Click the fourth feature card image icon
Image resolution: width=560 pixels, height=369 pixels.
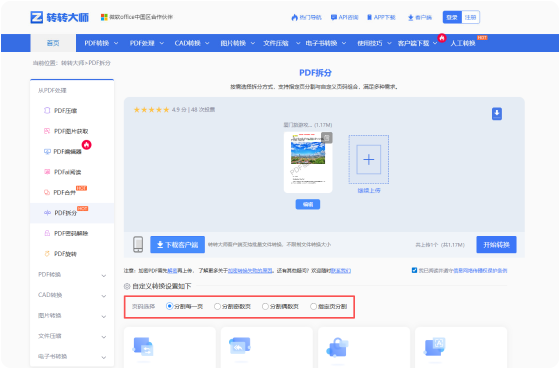click(435, 346)
